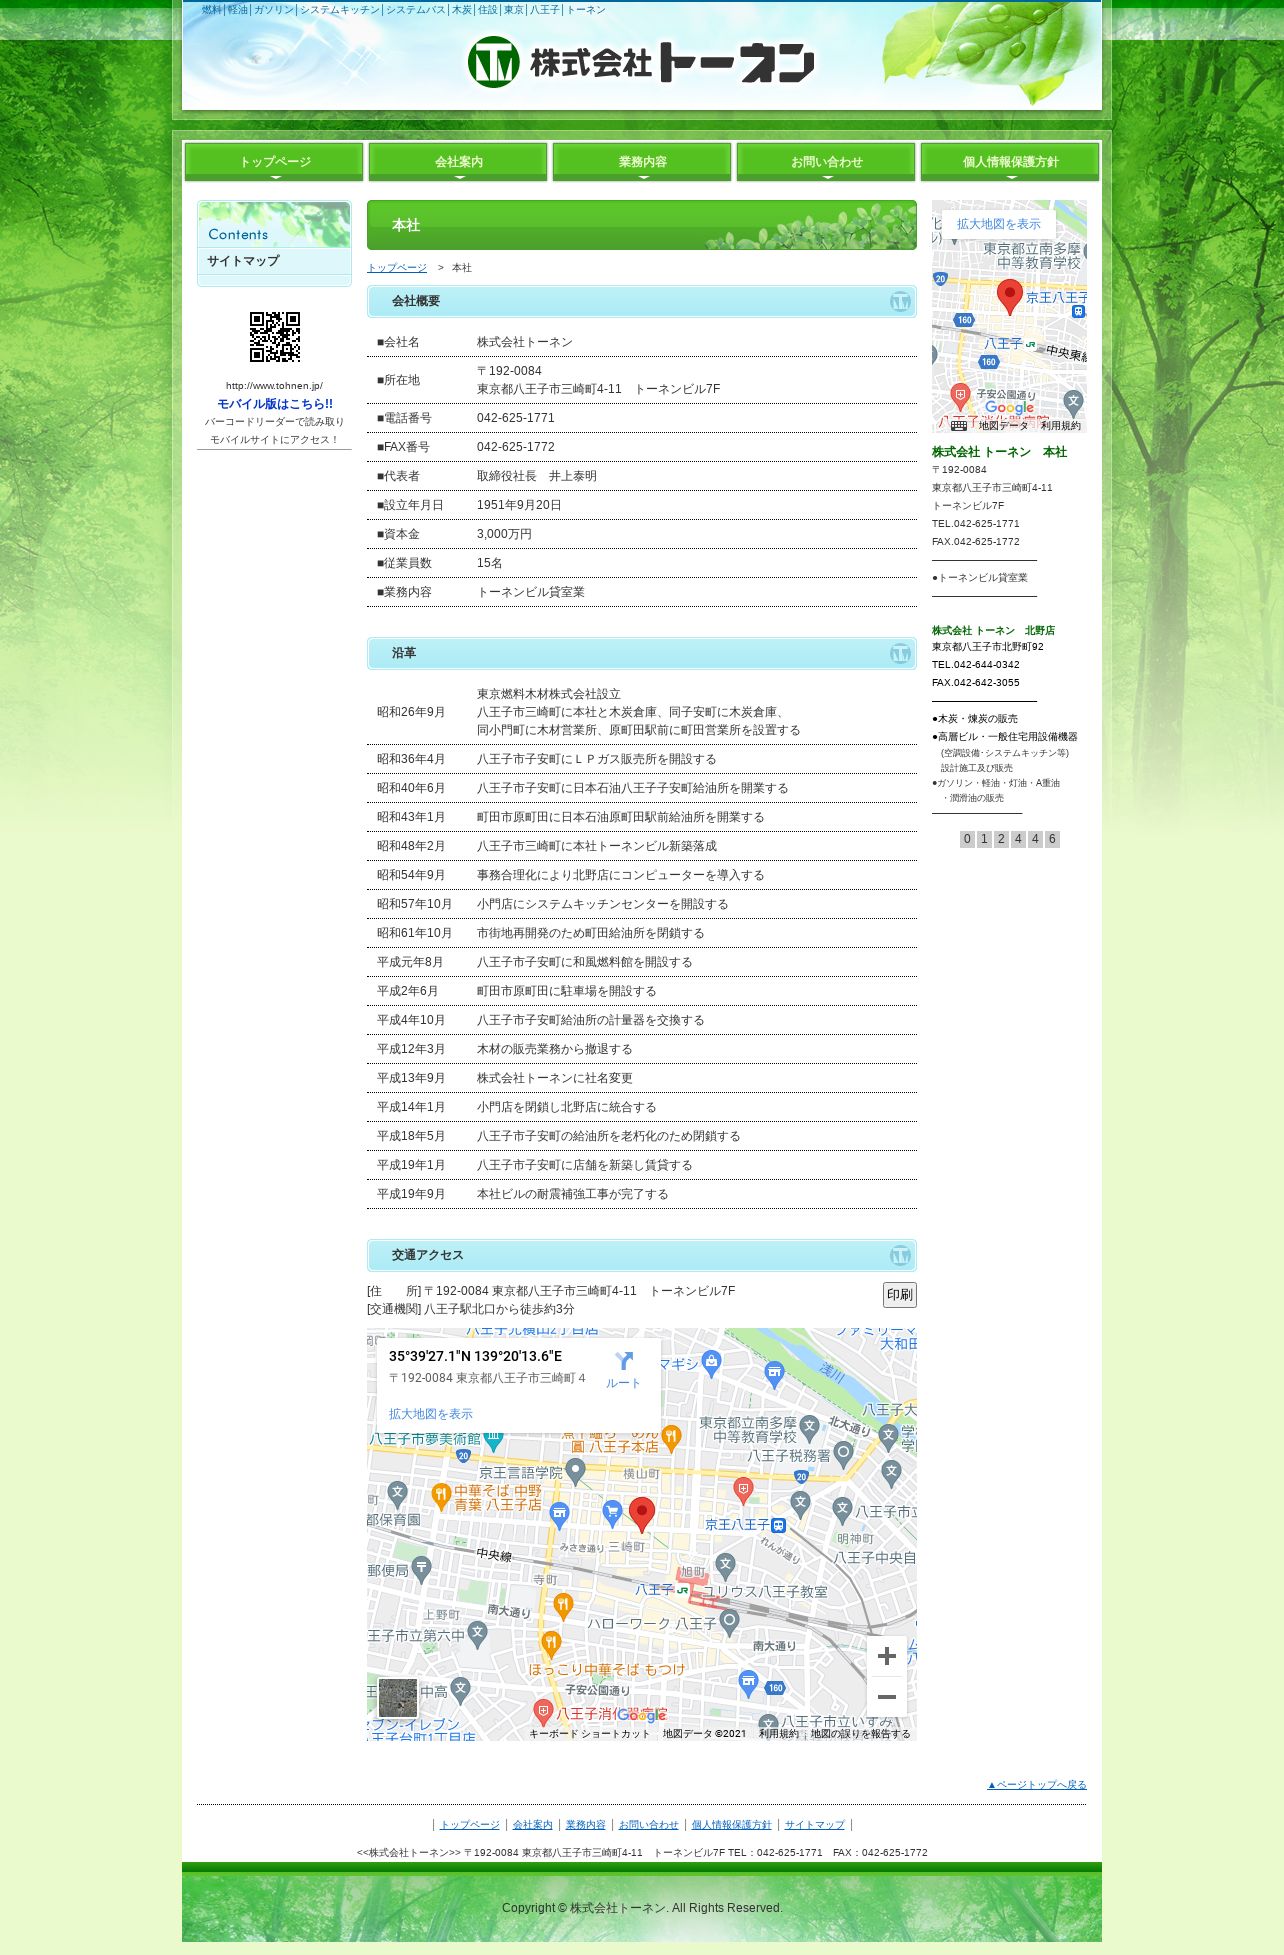
Task: Click 利用規約 on large map footer
Action: click(778, 1734)
